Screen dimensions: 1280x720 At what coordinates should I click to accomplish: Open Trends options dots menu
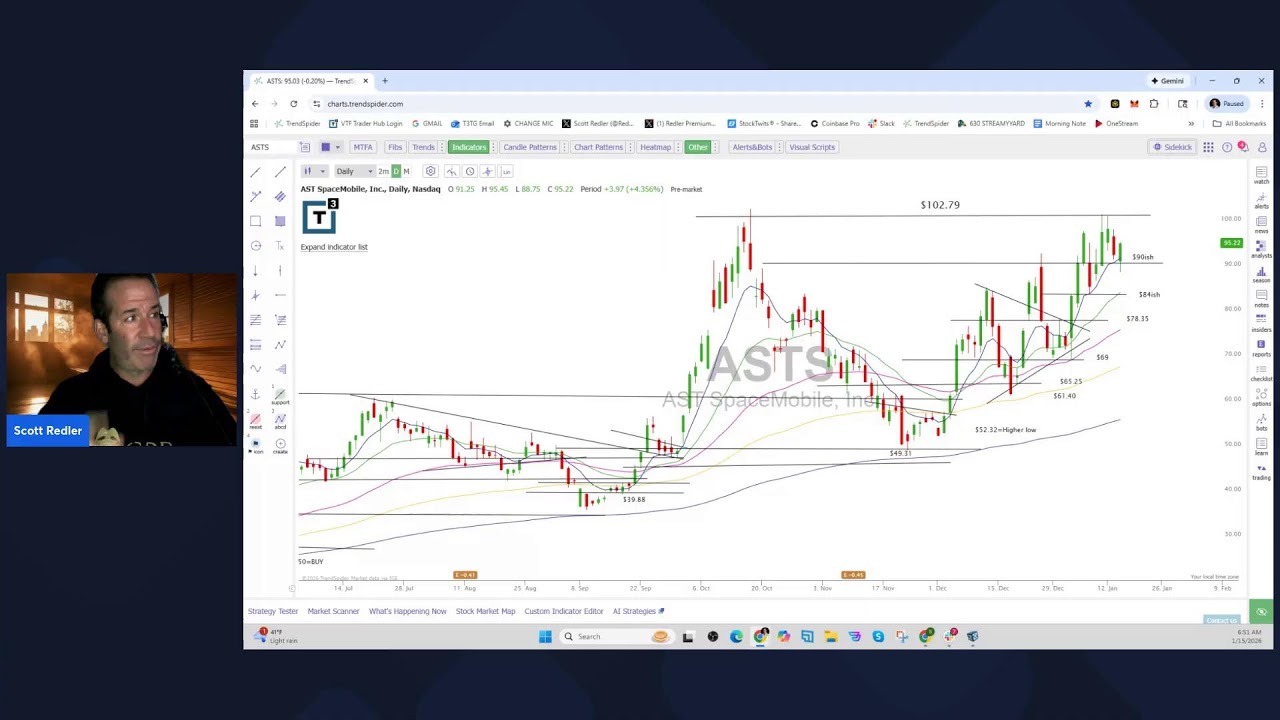click(x=442, y=147)
